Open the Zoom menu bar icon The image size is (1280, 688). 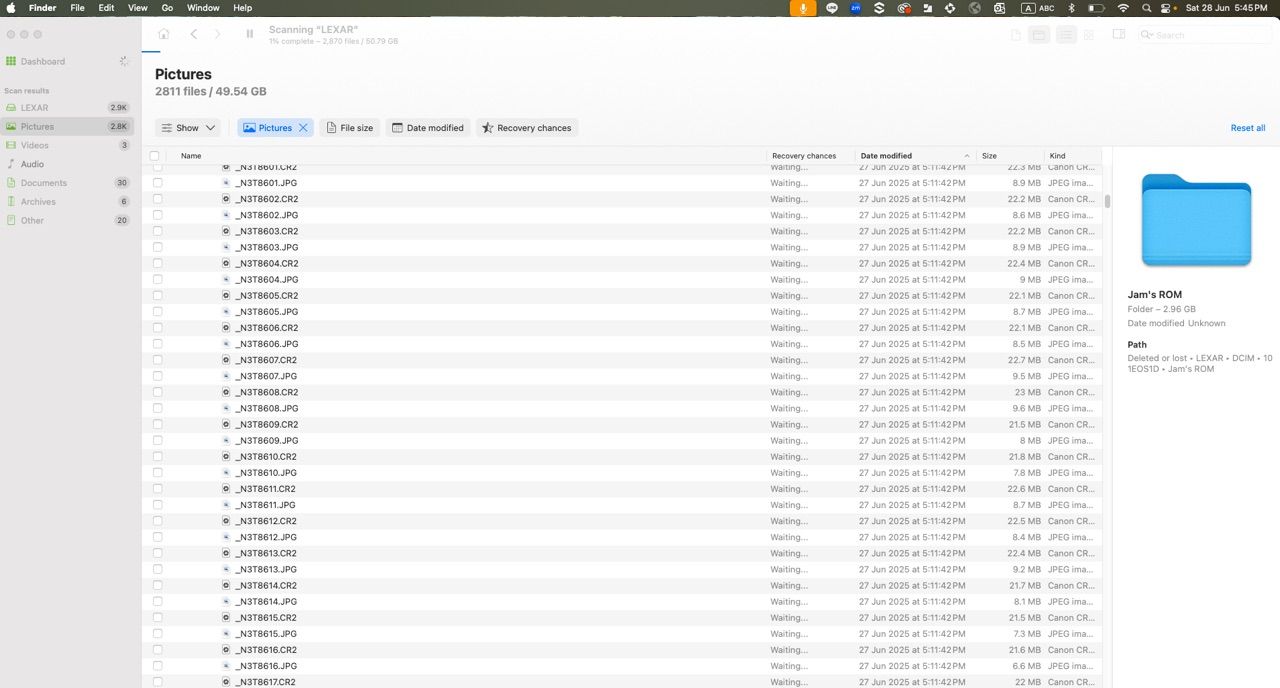tap(856, 8)
